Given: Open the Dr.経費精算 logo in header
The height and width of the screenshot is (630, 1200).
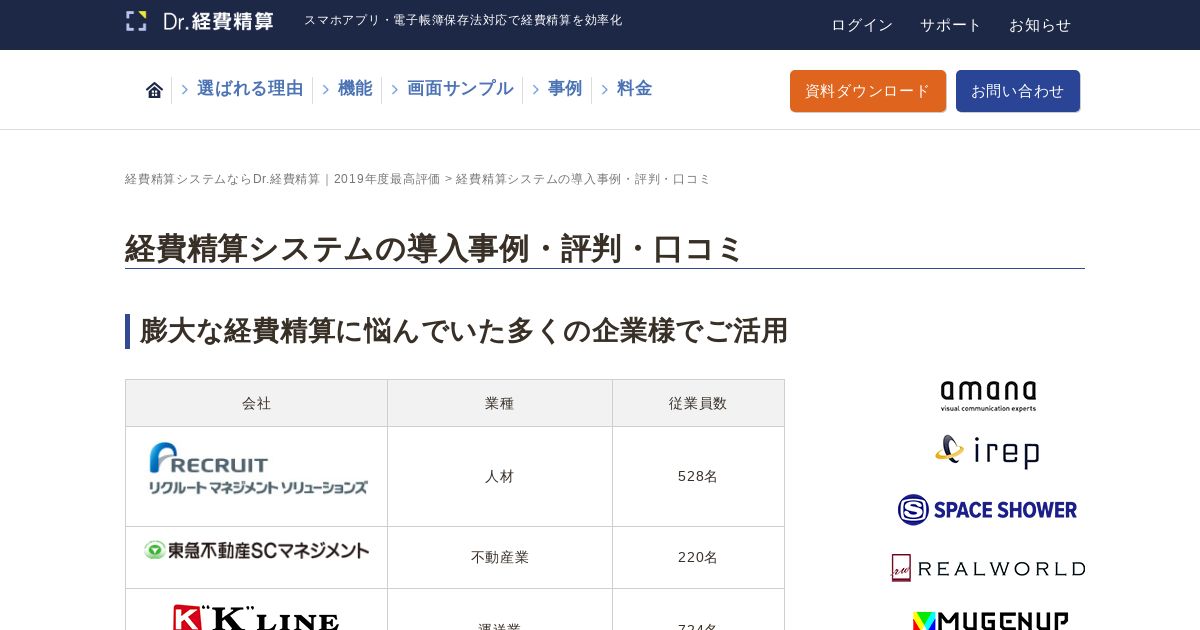Looking at the screenshot, I should pos(200,21).
